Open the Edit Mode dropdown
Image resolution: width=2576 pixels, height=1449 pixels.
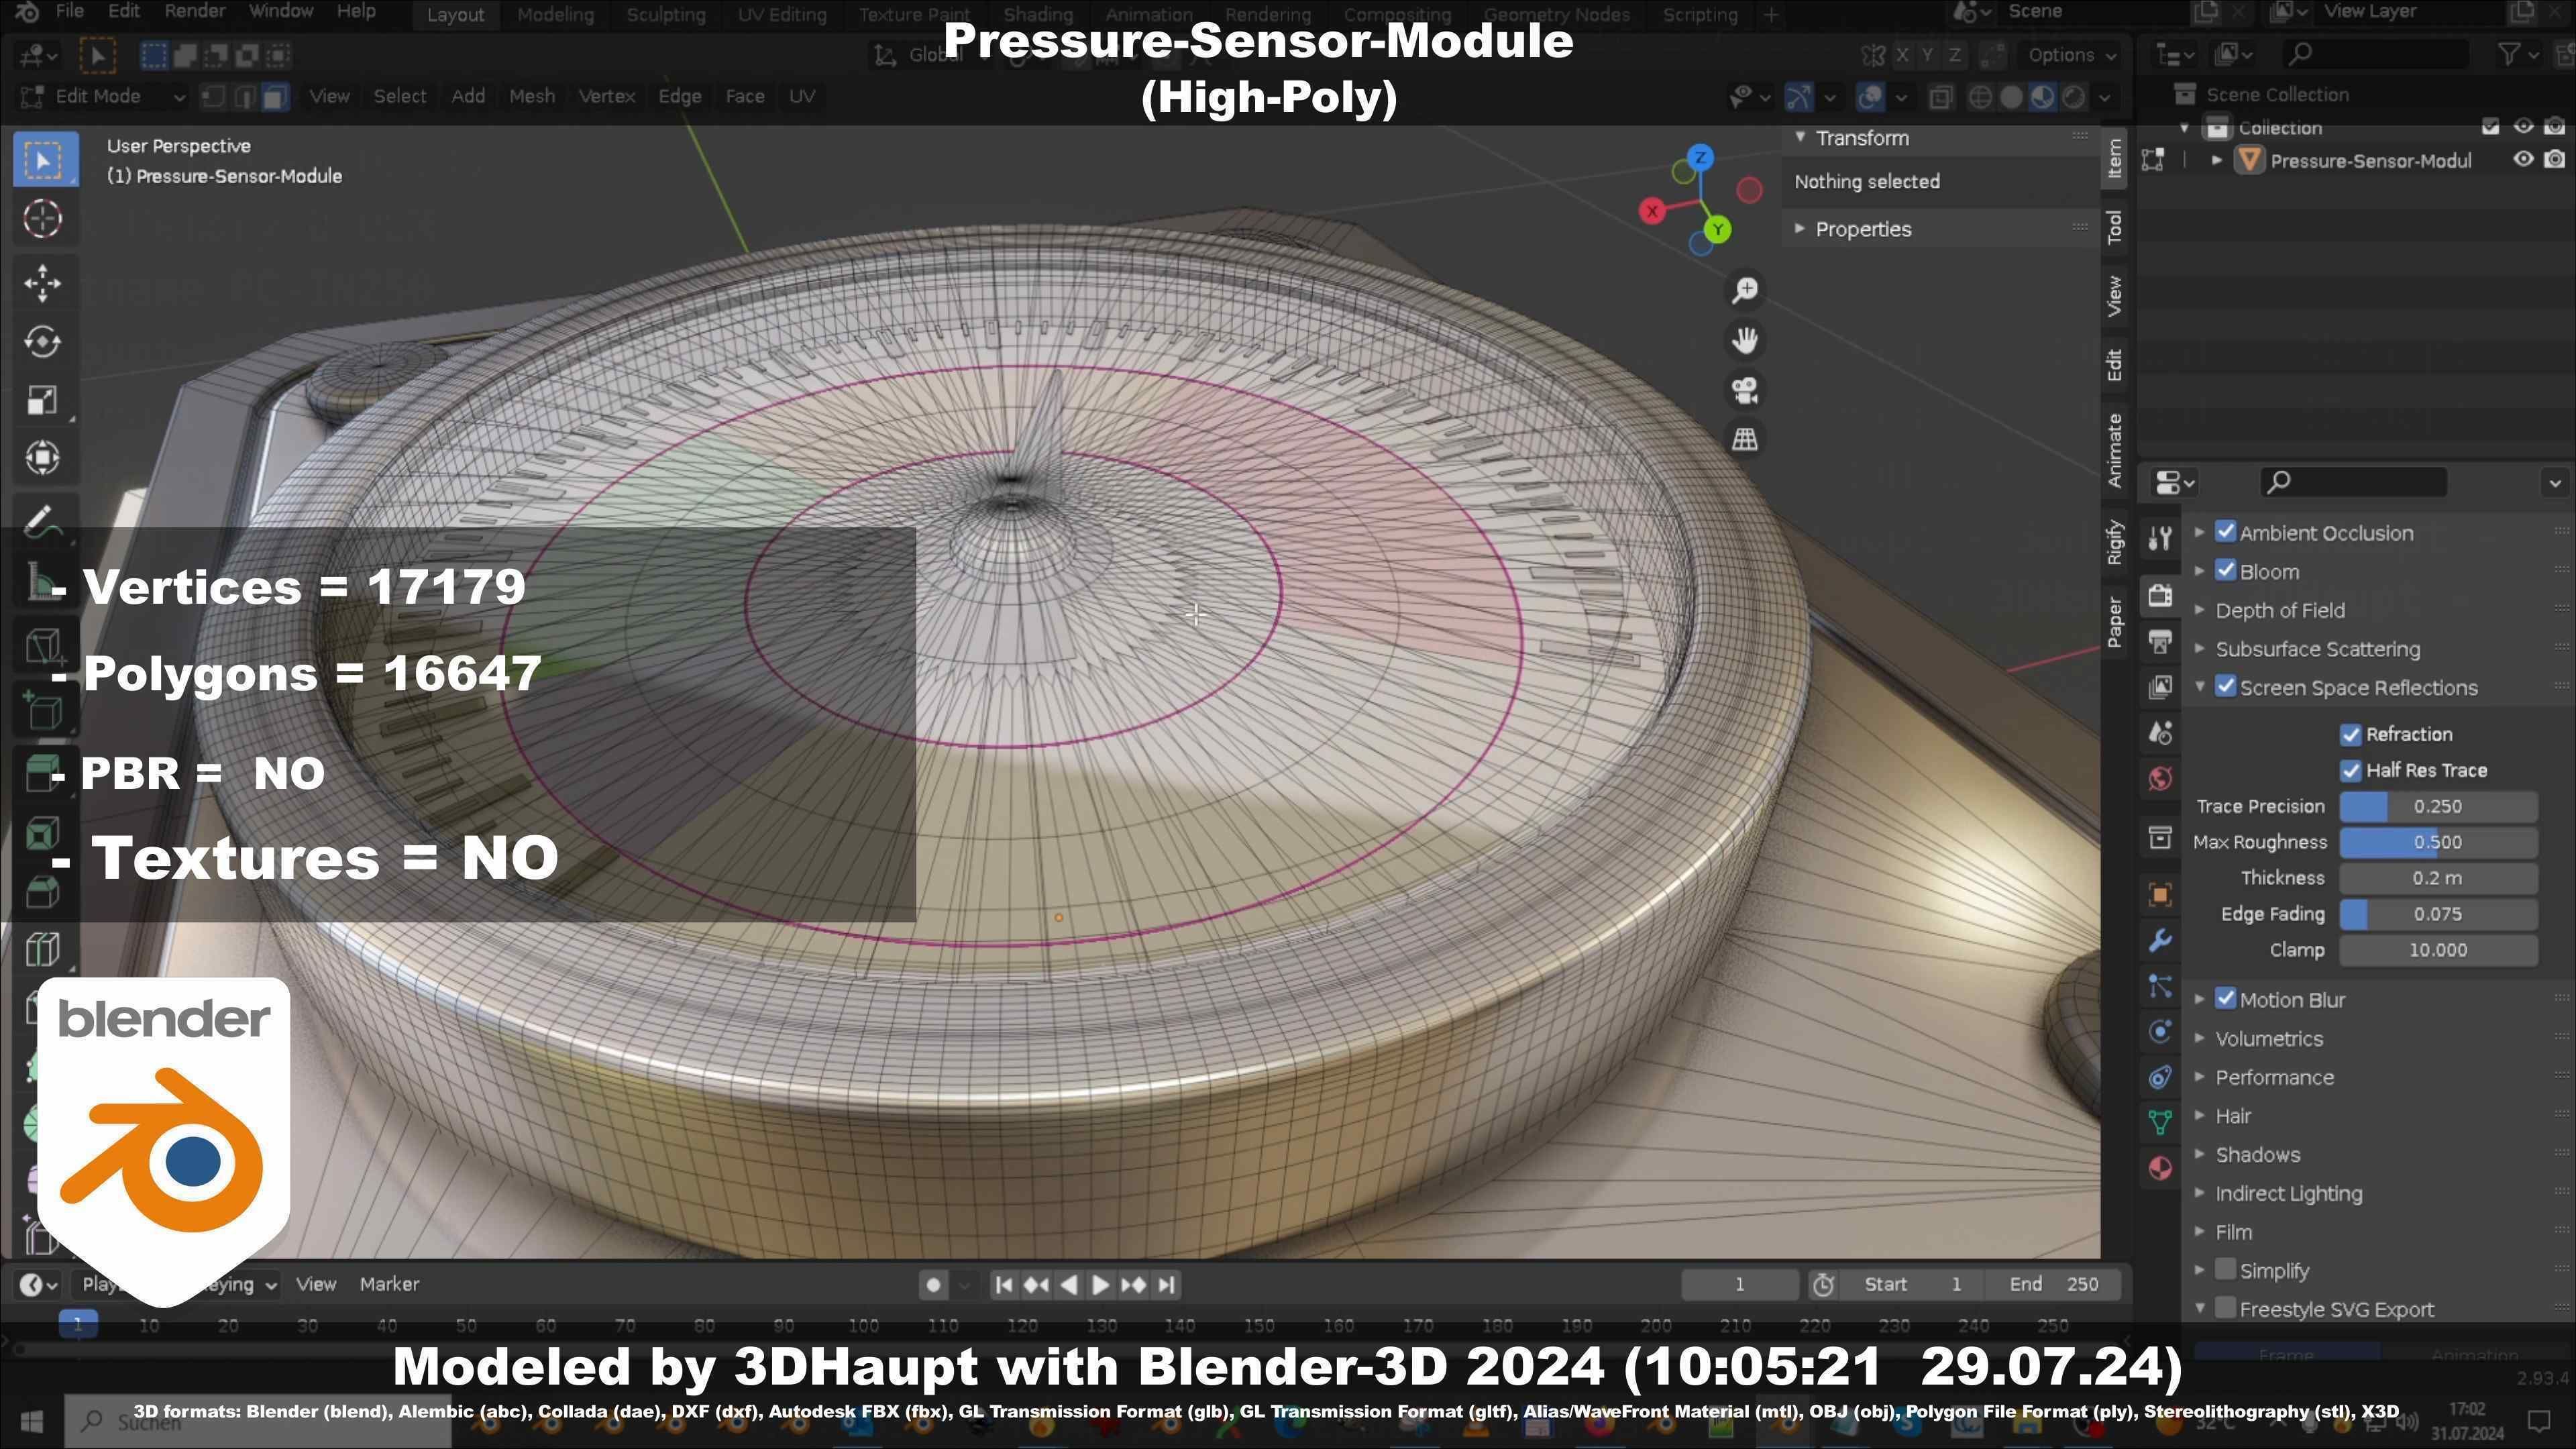102,96
